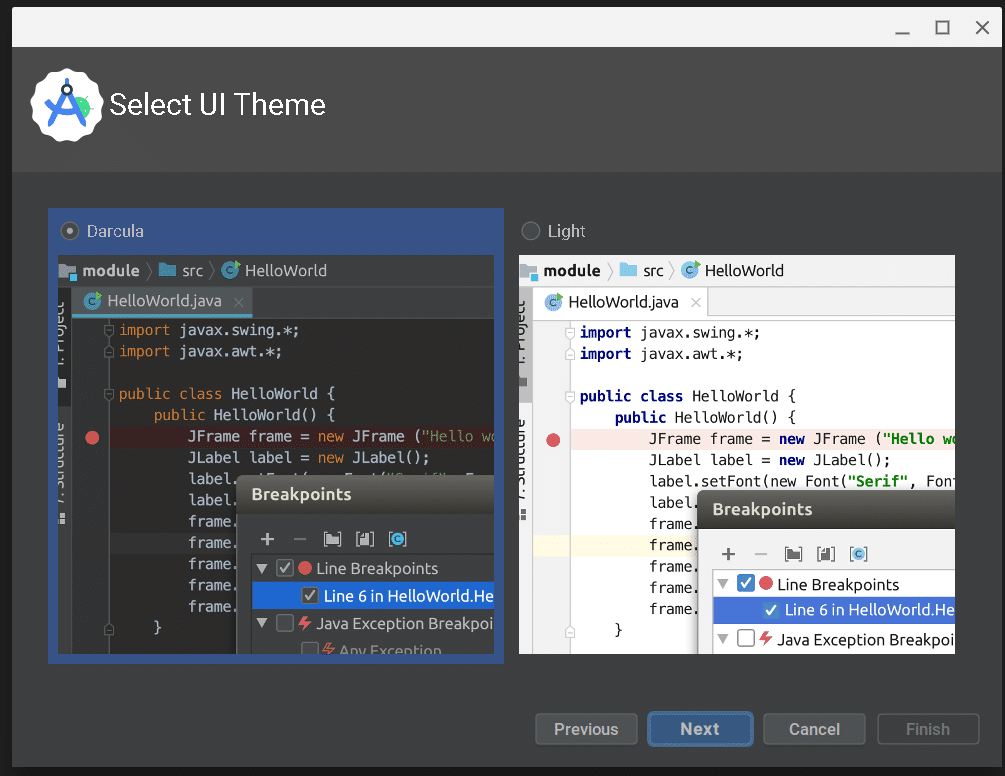Click group-by-file icon in Light Breakpoints toolbar
This screenshot has height=776, width=1005.
pyautogui.click(x=826, y=554)
